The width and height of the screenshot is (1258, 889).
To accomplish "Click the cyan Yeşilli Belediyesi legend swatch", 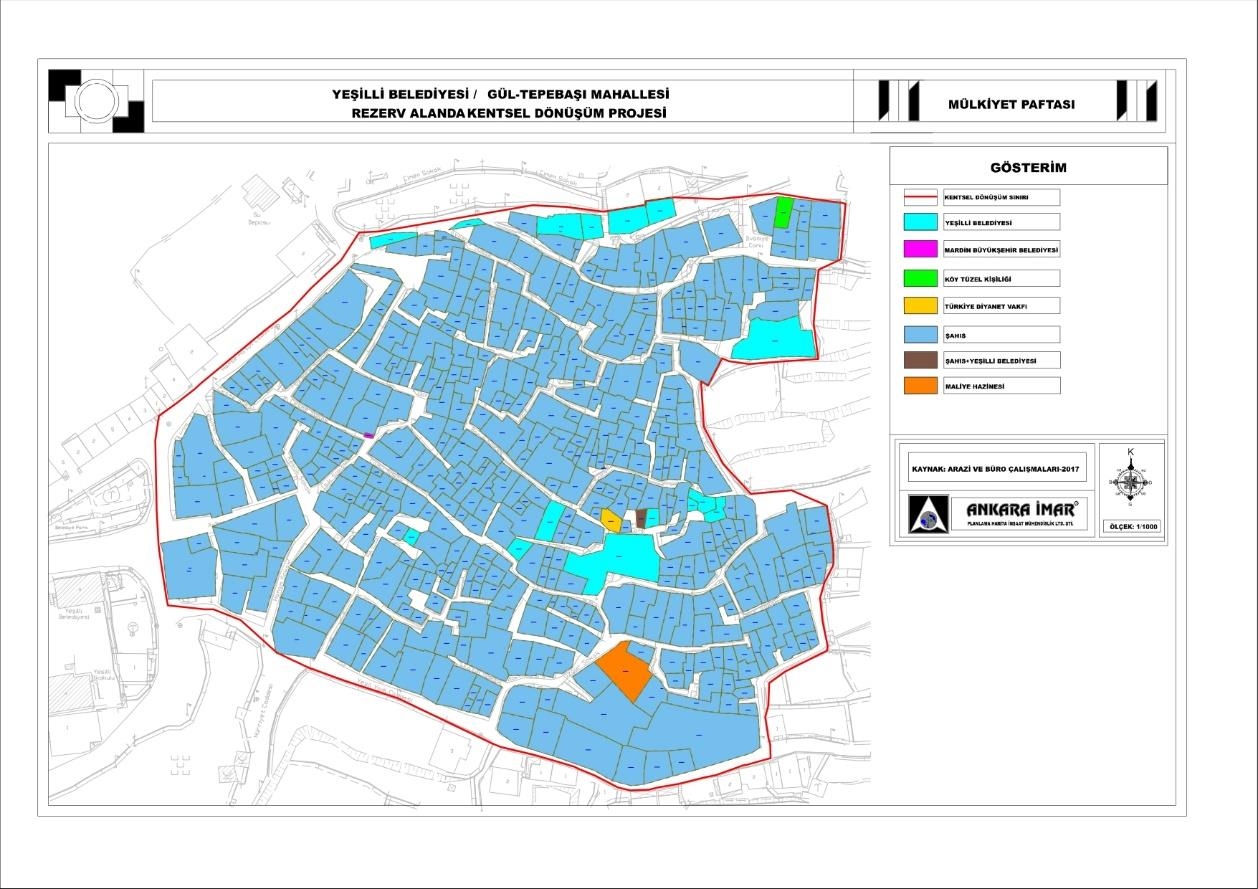I will (x=917, y=223).
